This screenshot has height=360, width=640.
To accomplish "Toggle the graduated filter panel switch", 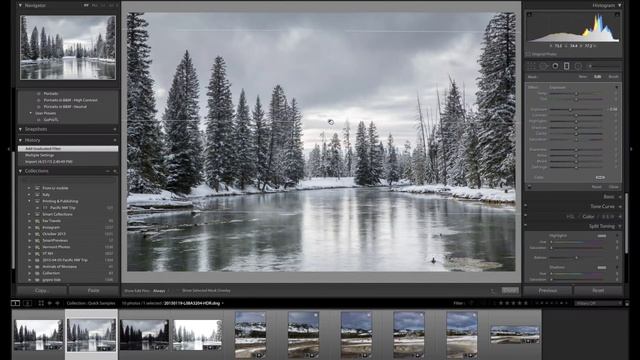I will 529,187.
